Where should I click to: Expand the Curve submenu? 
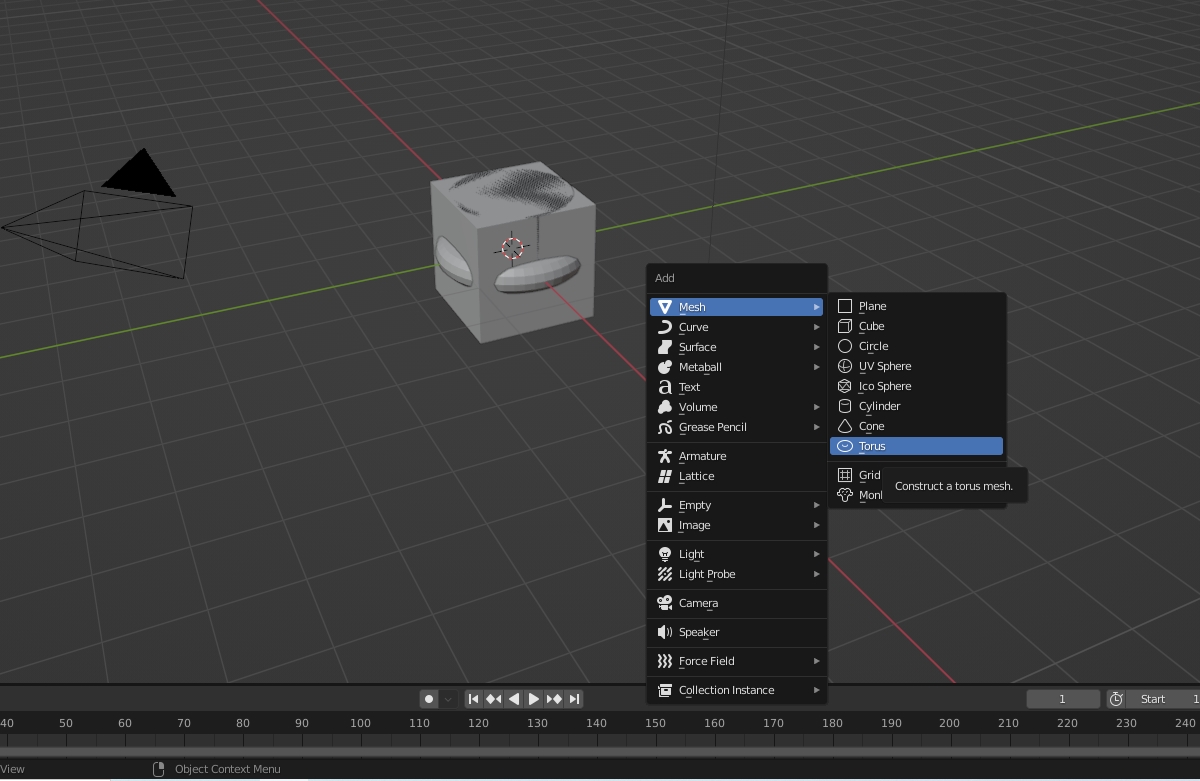[x=736, y=327]
